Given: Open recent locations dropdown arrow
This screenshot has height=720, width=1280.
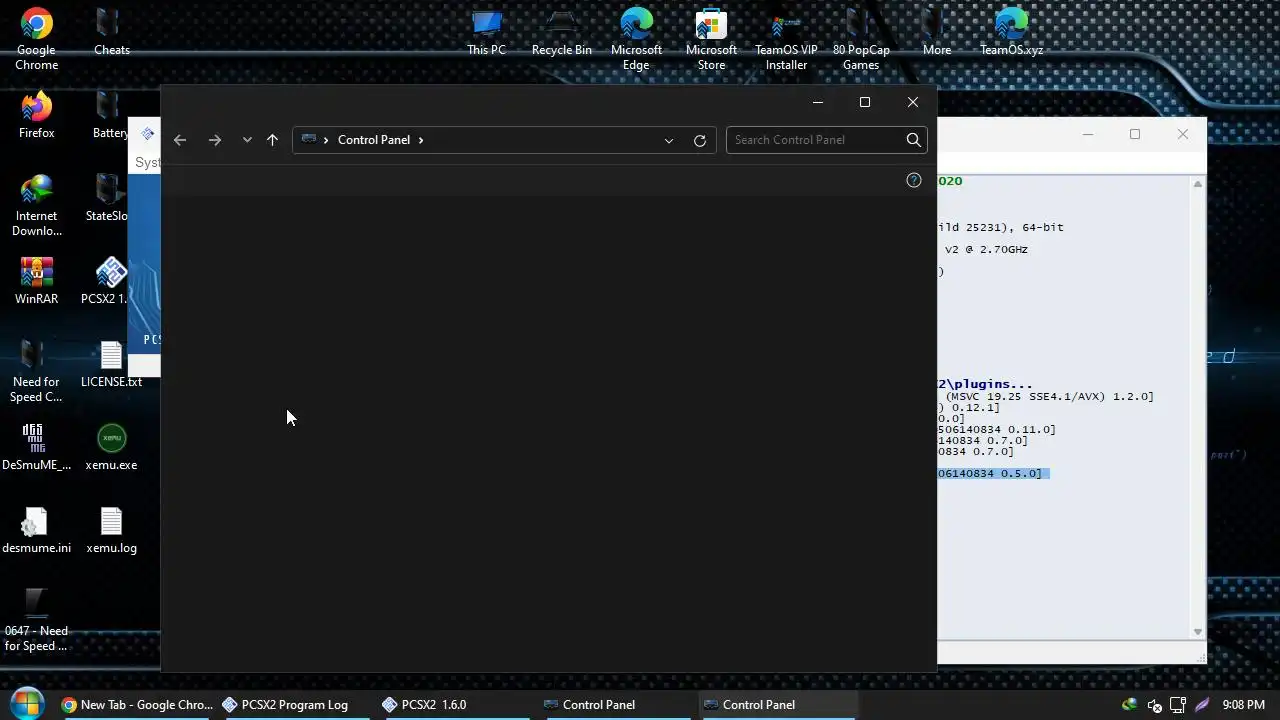Looking at the screenshot, I should pyautogui.click(x=247, y=140).
